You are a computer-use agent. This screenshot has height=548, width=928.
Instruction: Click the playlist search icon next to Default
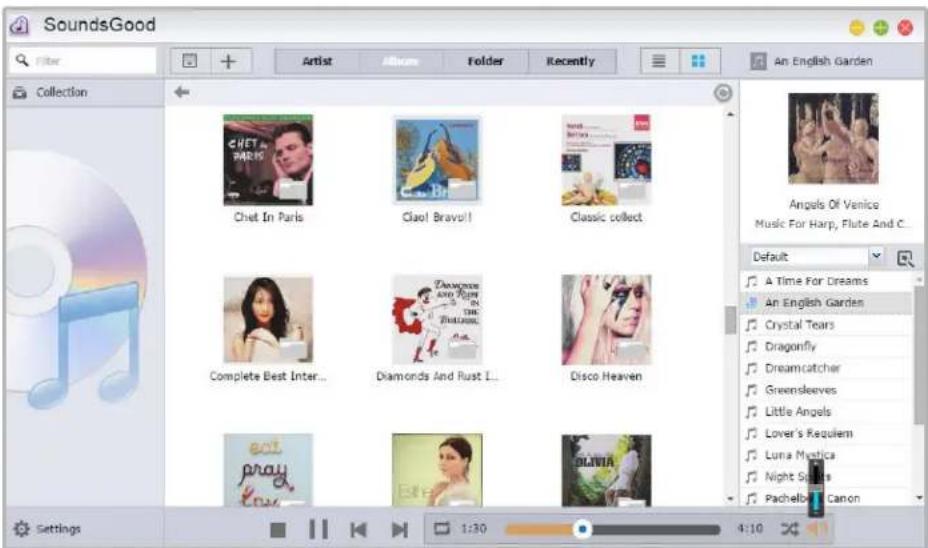pos(905,258)
